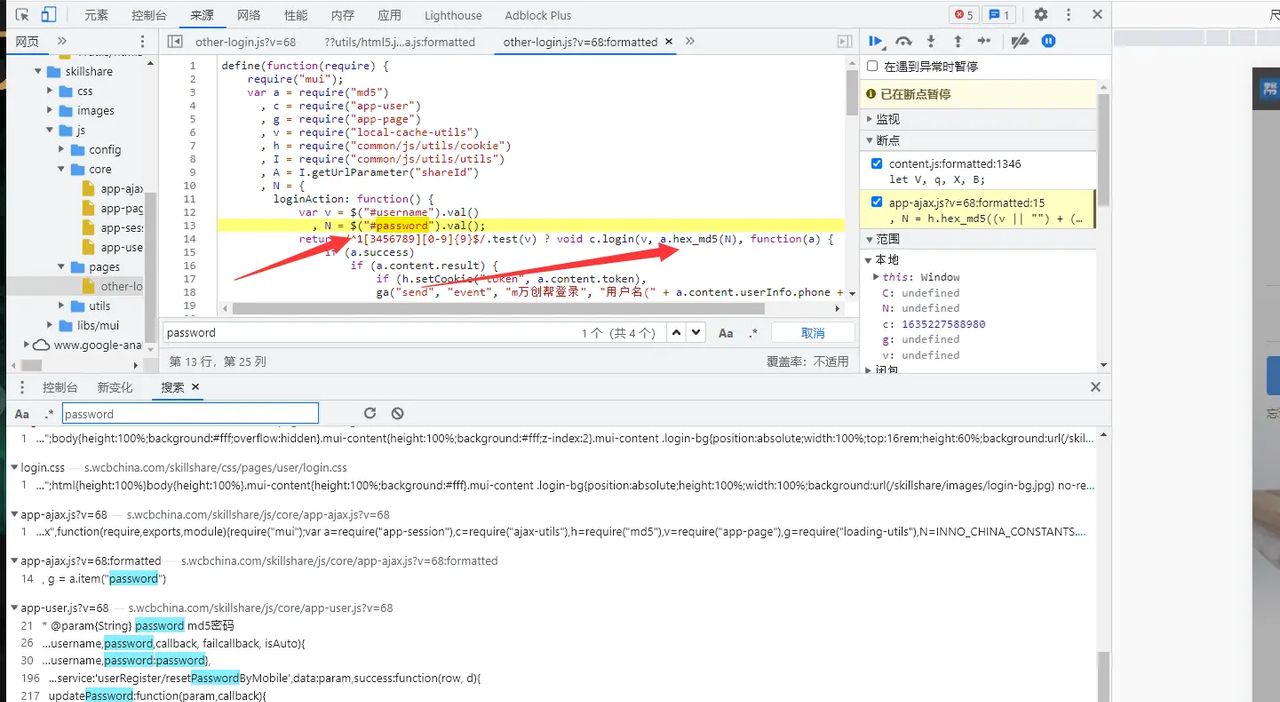The width and height of the screenshot is (1280, 702).
Task: Deactivate all breakpoints icon
Action: (x=1019, y=42)
